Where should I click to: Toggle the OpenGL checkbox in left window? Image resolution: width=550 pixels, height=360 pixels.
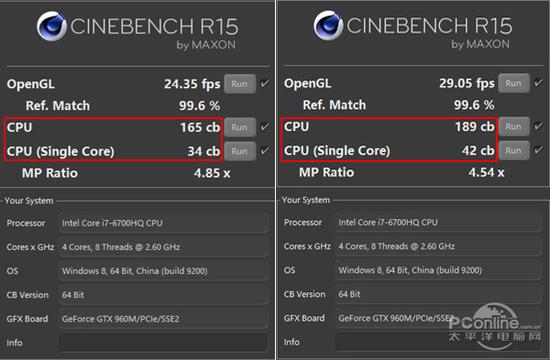click(265, 84)
